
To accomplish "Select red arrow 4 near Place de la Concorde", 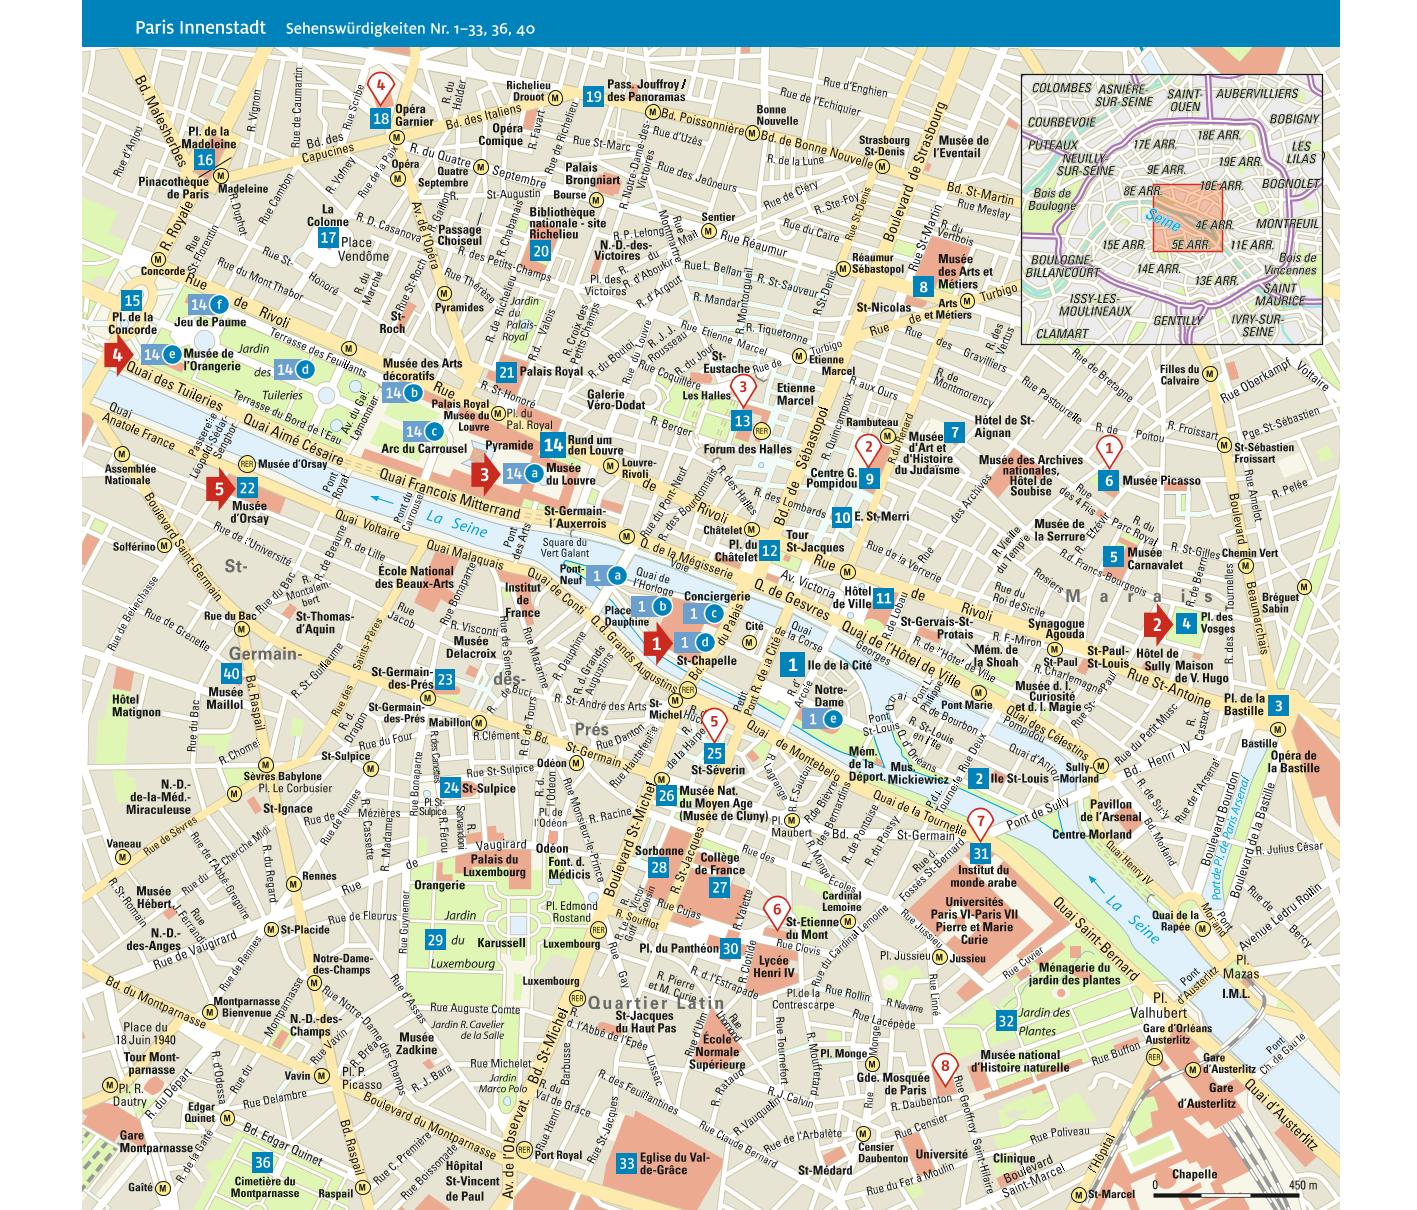I will 118,355.
